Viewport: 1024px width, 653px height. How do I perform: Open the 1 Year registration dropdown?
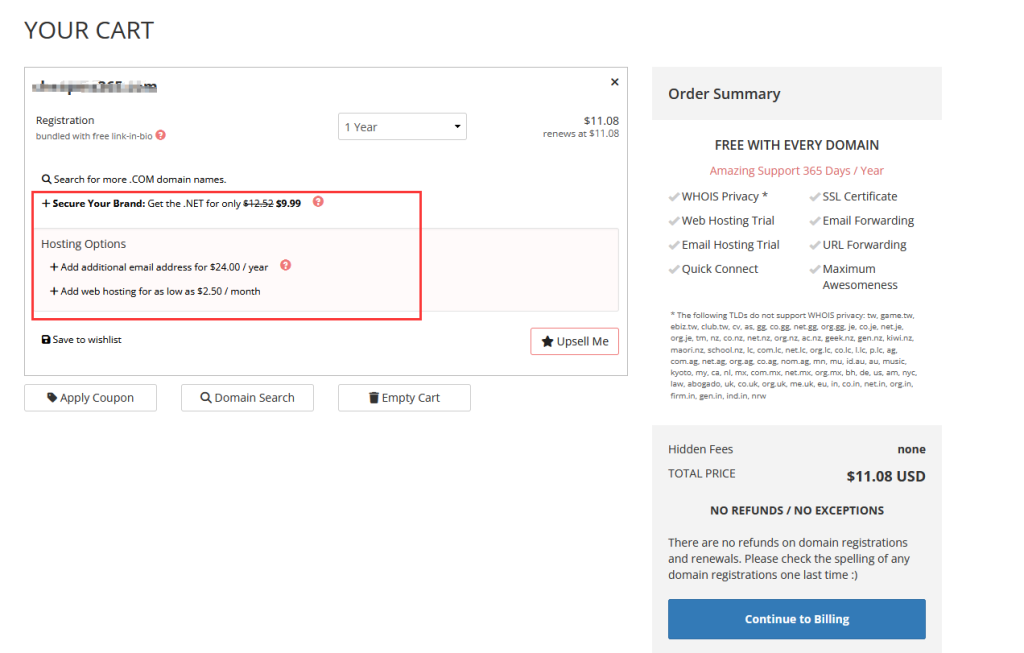402,127
